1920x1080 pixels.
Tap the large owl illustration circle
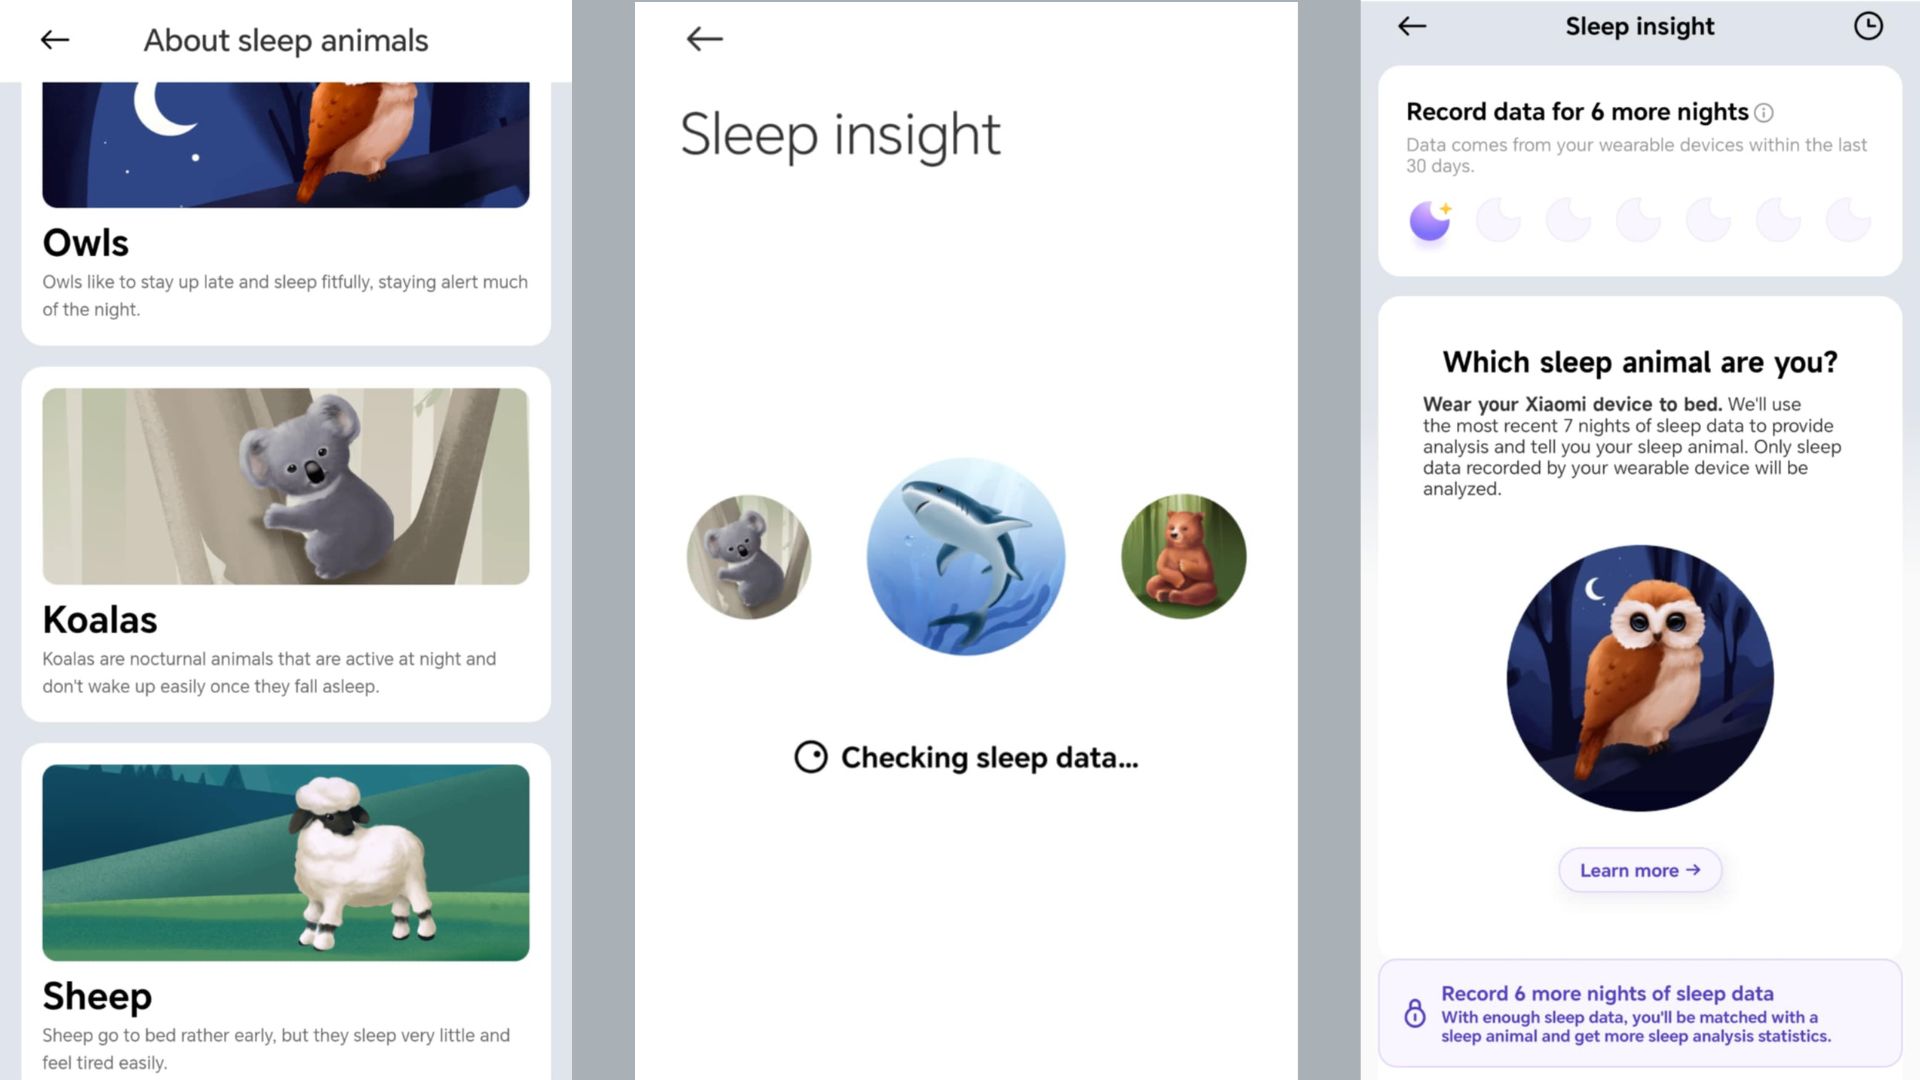pyautogui.click(x=1640, y=678)
